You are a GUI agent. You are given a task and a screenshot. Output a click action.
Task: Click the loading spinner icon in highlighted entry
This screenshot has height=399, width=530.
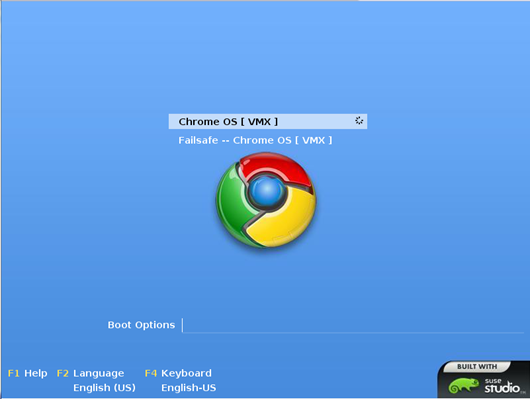(359, 120)
